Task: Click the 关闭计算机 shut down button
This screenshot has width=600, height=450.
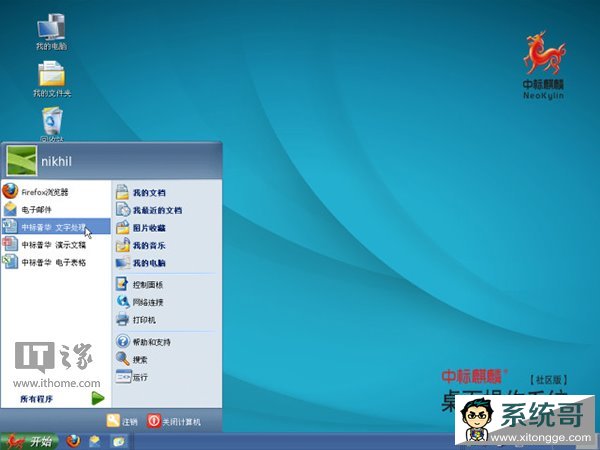Action: coord(173,421)
